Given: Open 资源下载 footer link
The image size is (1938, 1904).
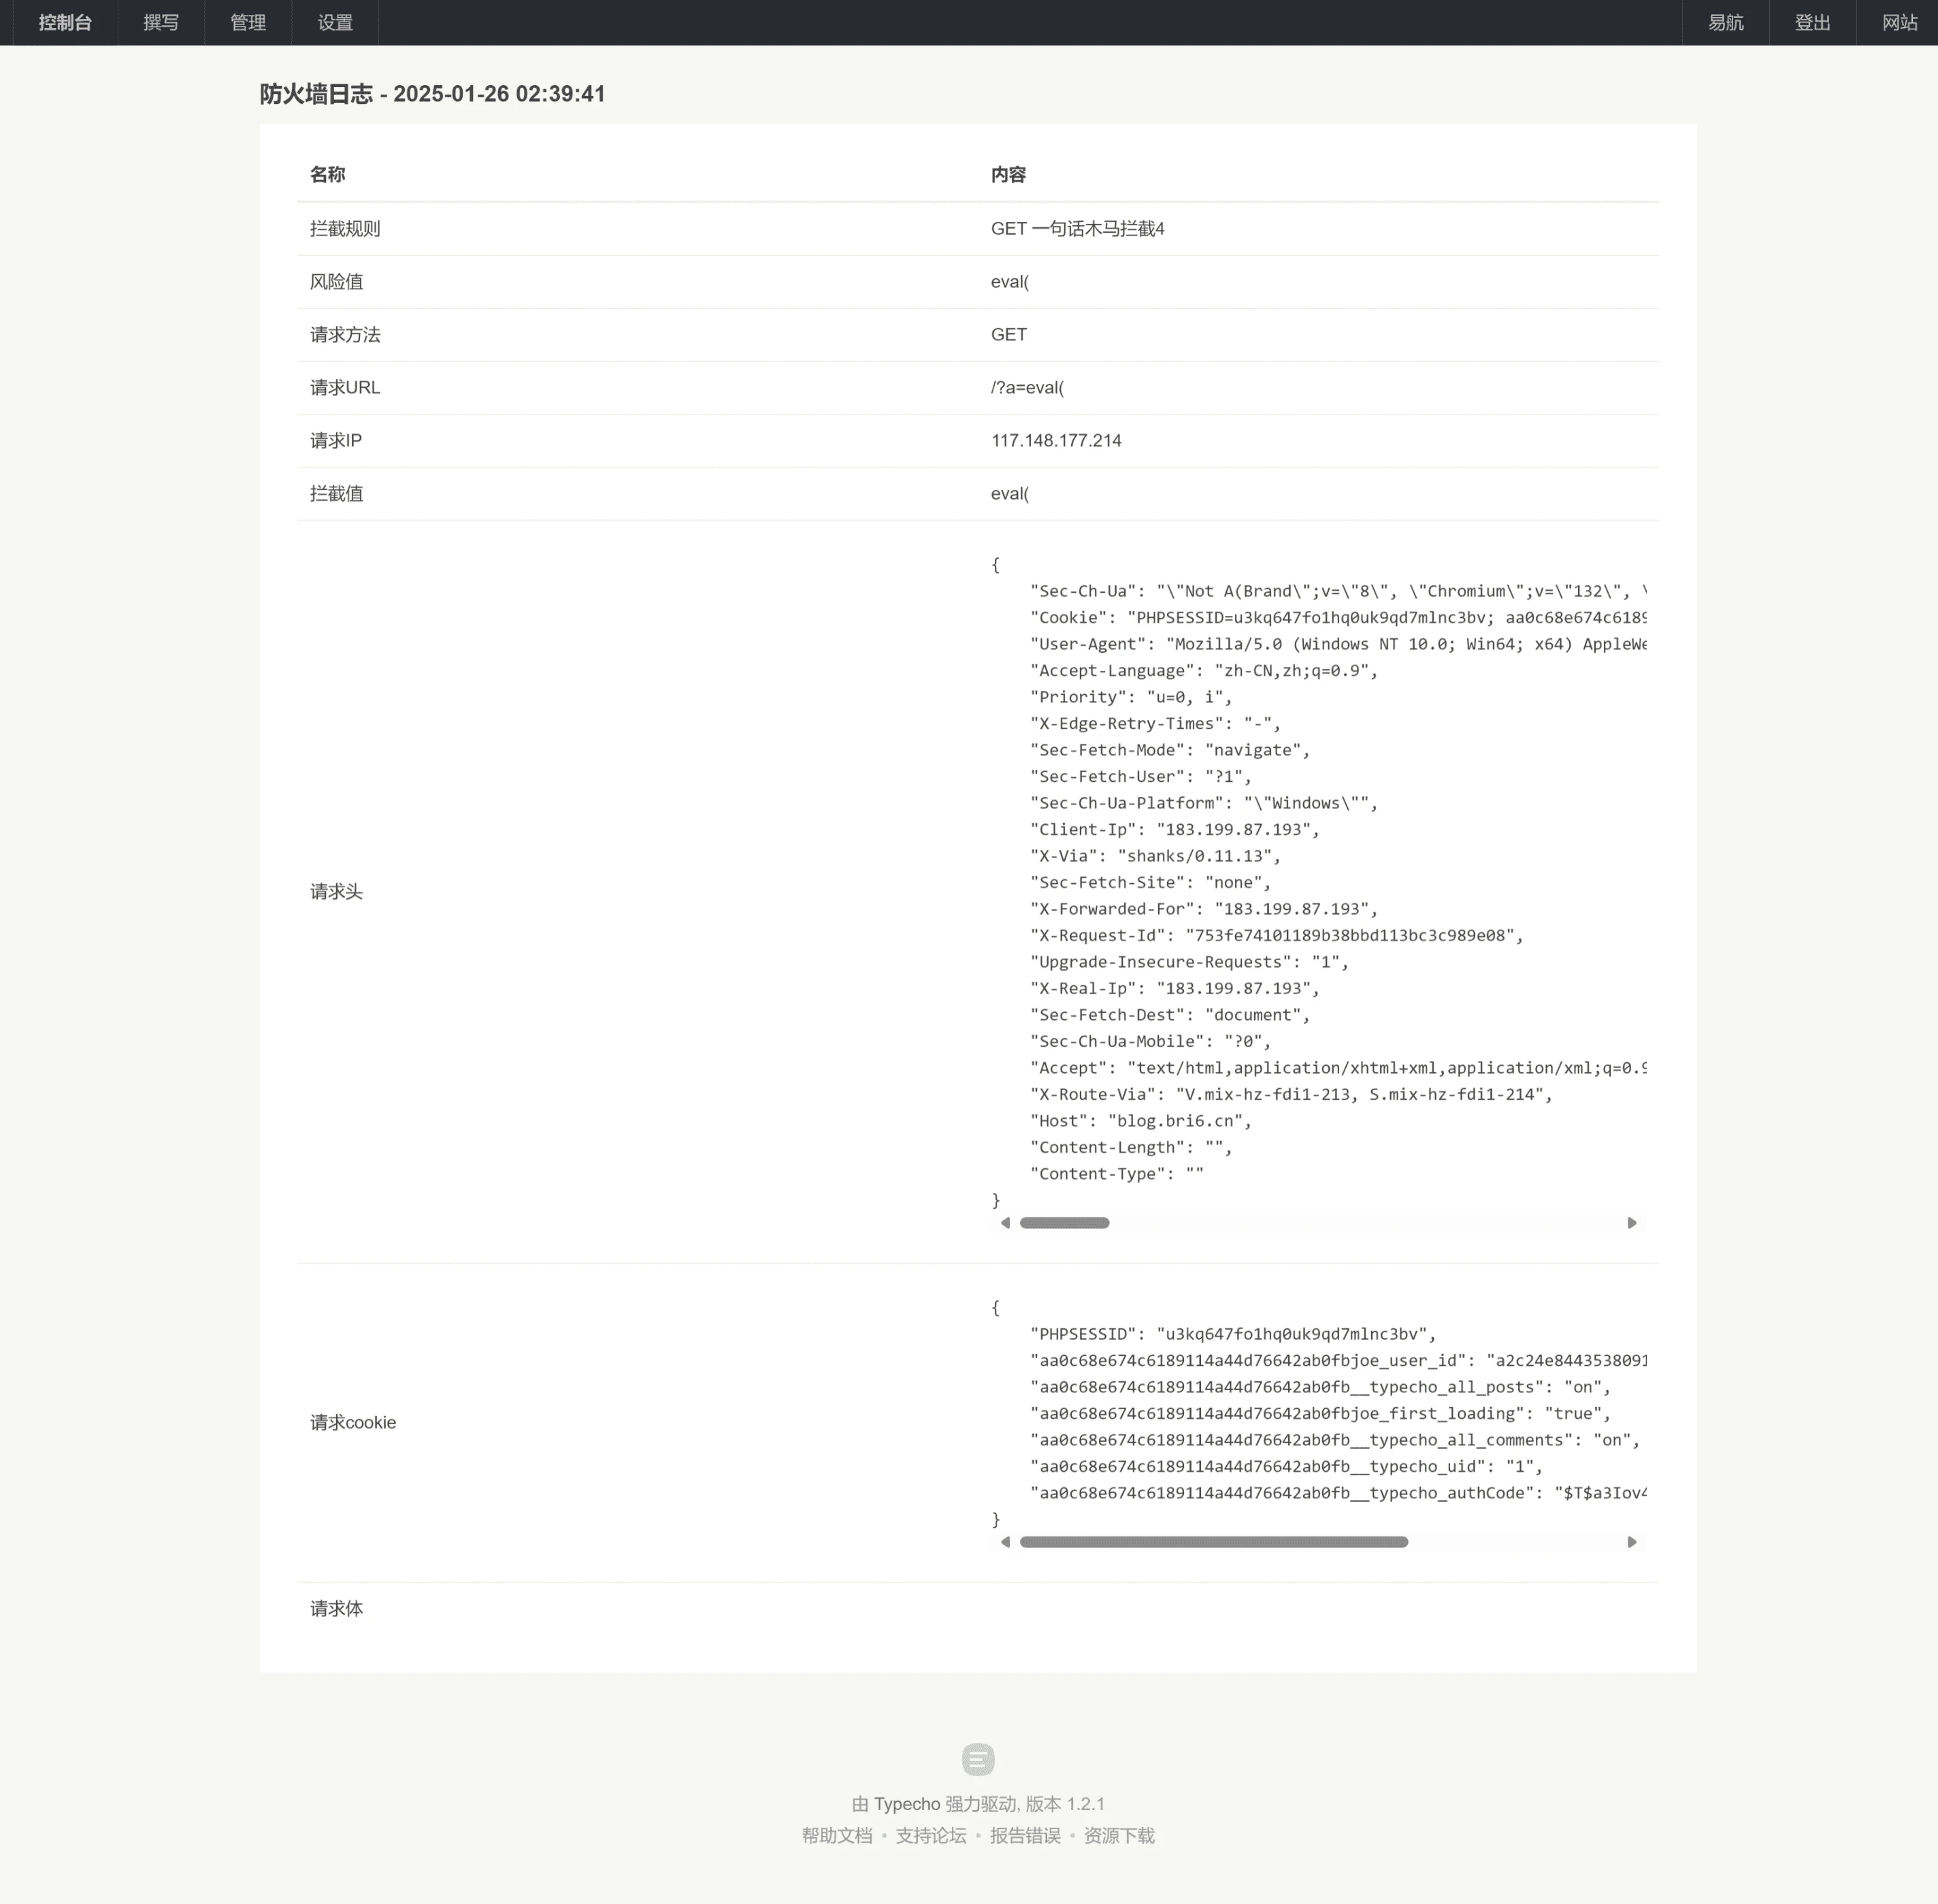Looking at the screenshot, I should [1119, 1836].
